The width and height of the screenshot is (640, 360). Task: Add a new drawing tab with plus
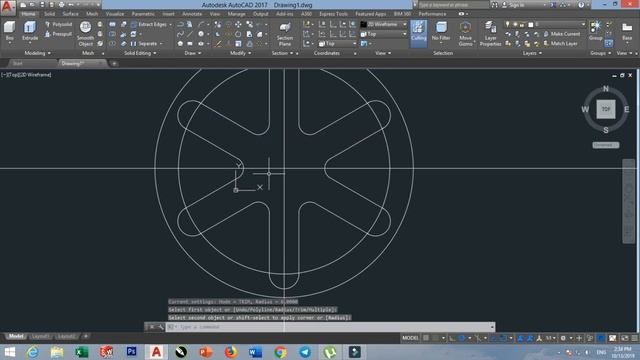tap(114, 63)
